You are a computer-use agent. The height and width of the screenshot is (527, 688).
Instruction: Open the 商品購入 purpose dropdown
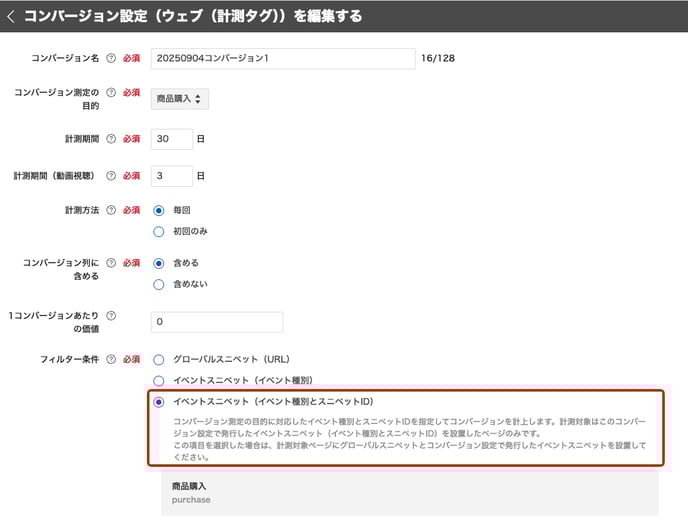click(x=180, y=98)
